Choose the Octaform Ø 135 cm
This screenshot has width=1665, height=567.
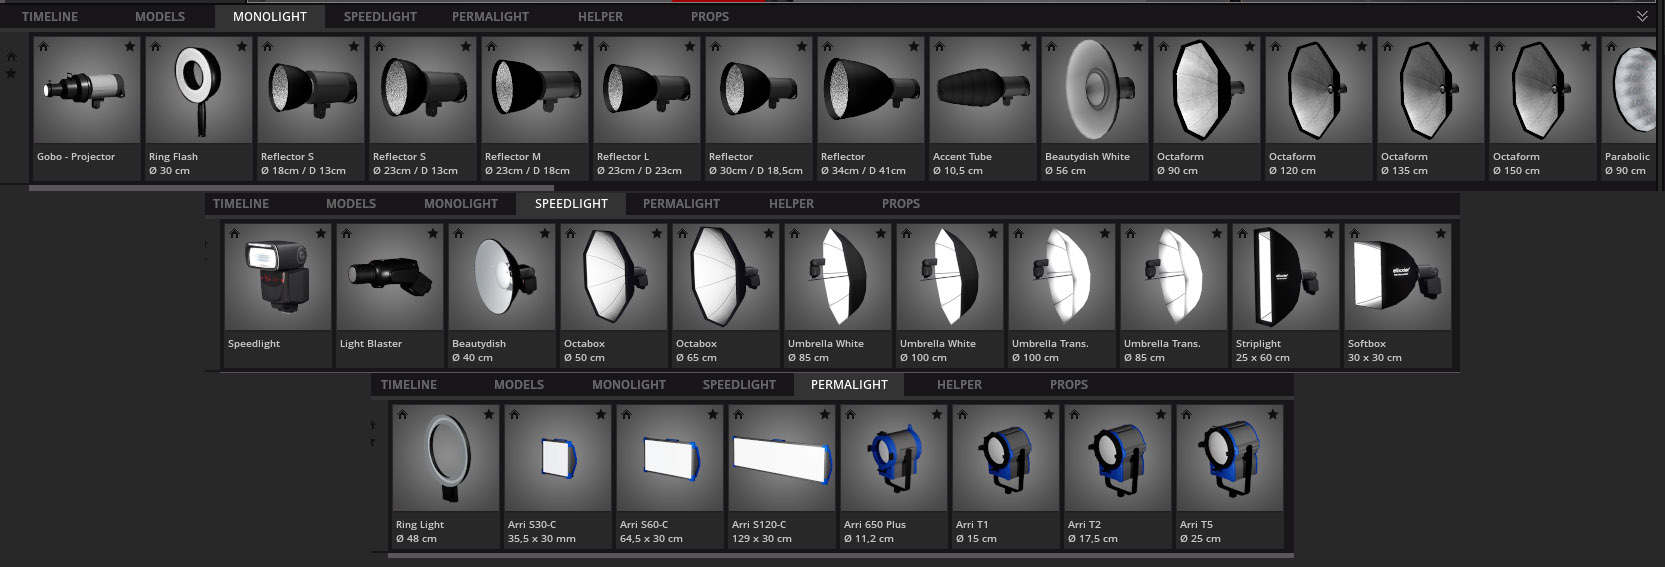1431,108
